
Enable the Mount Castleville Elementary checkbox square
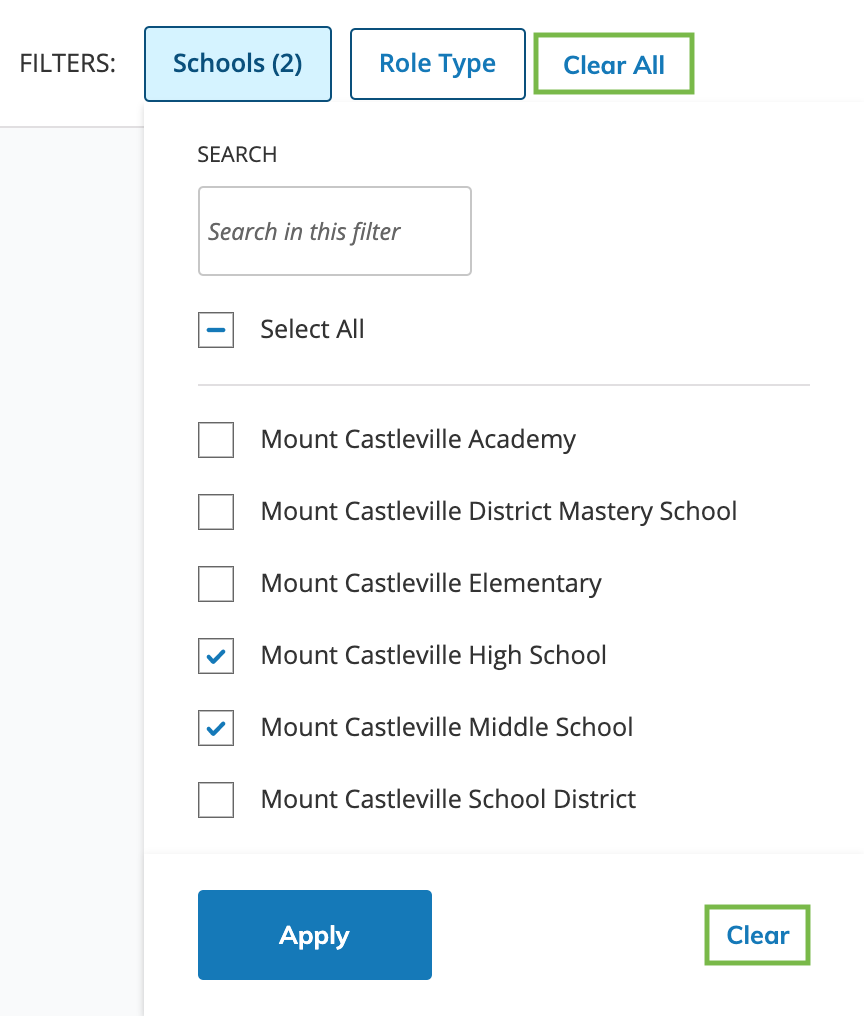pyautogui.click(x=216, y=584)
